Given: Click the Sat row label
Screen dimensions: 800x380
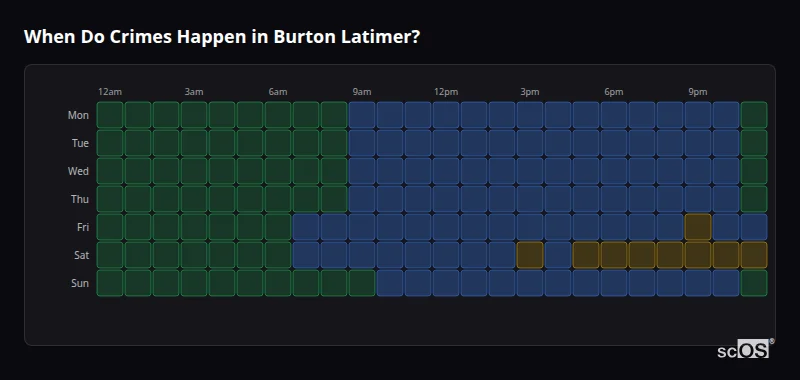Looking at the screenshot, I should [81, 256].
